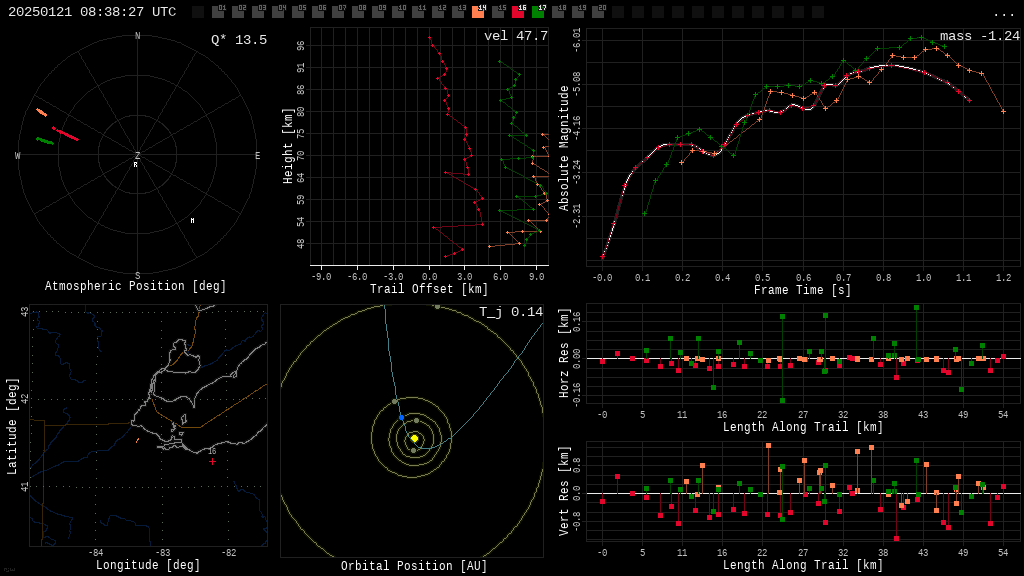The height and width of the screenshot is (576, 1024).
Task: Click the UTC timestamp in the header
Action: (92, 12)
